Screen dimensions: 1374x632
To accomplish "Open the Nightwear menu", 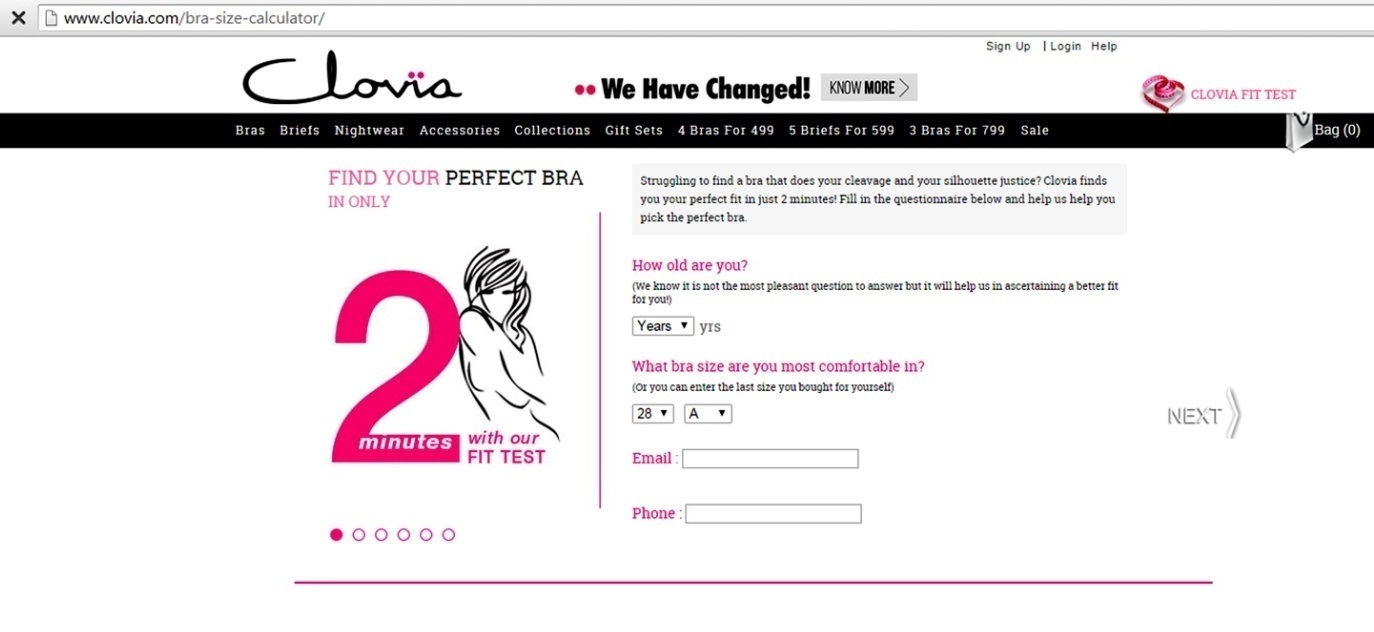I will tap(370, 130).
